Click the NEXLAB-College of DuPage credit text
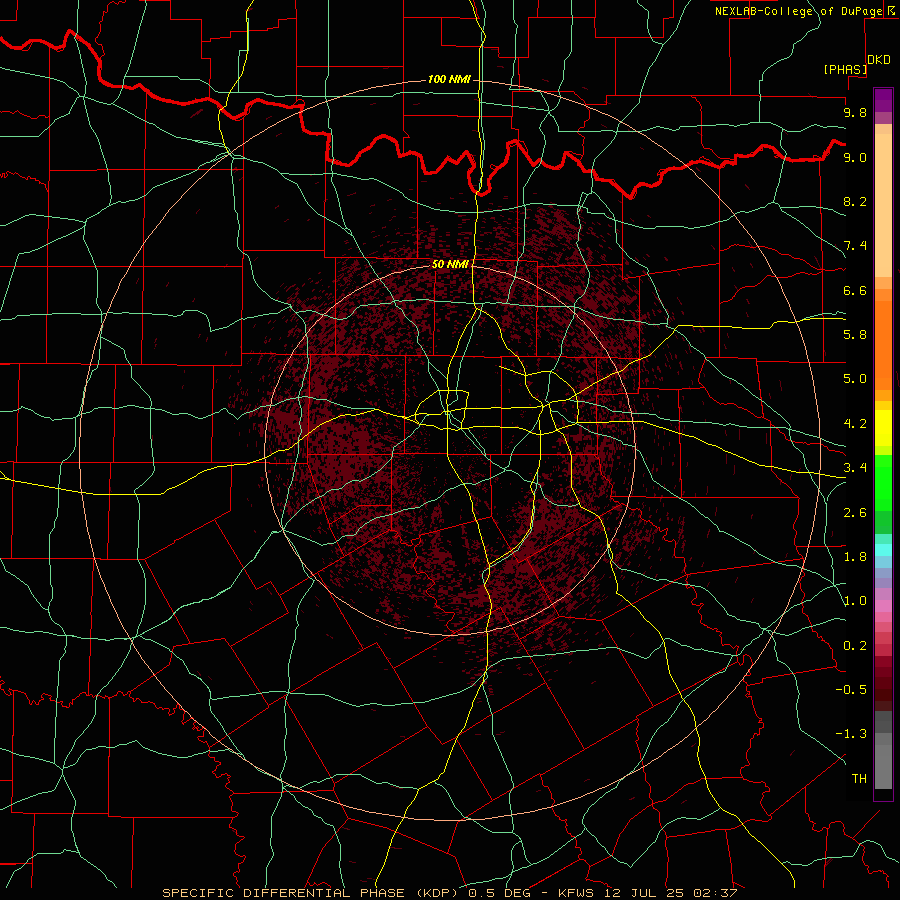This screenshot has width=900, height=900. pyautogui.click(x=798, y=11)
